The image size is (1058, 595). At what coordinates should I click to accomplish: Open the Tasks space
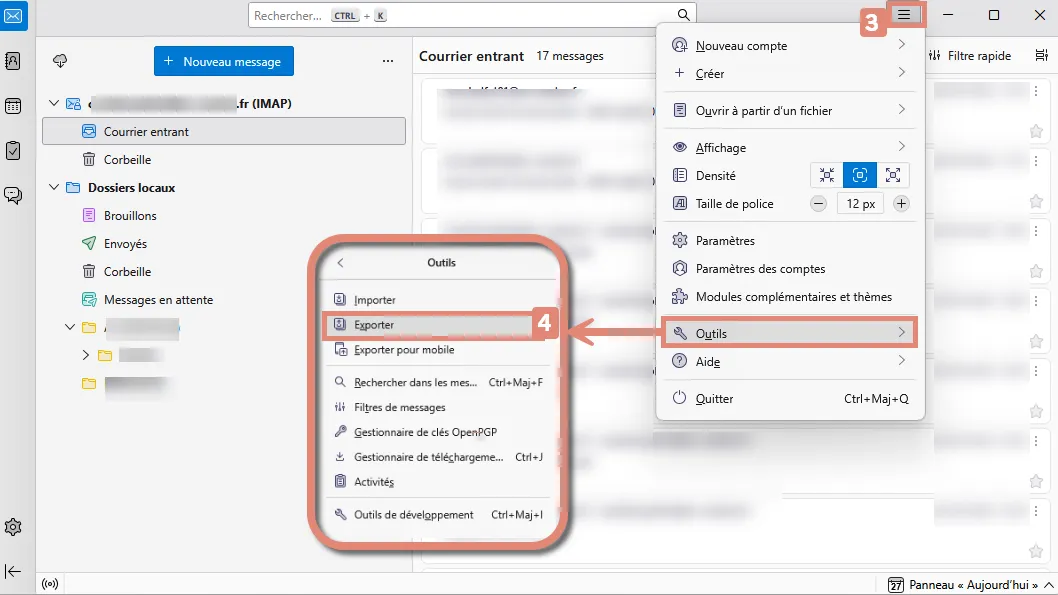click(x=13, y=150)
